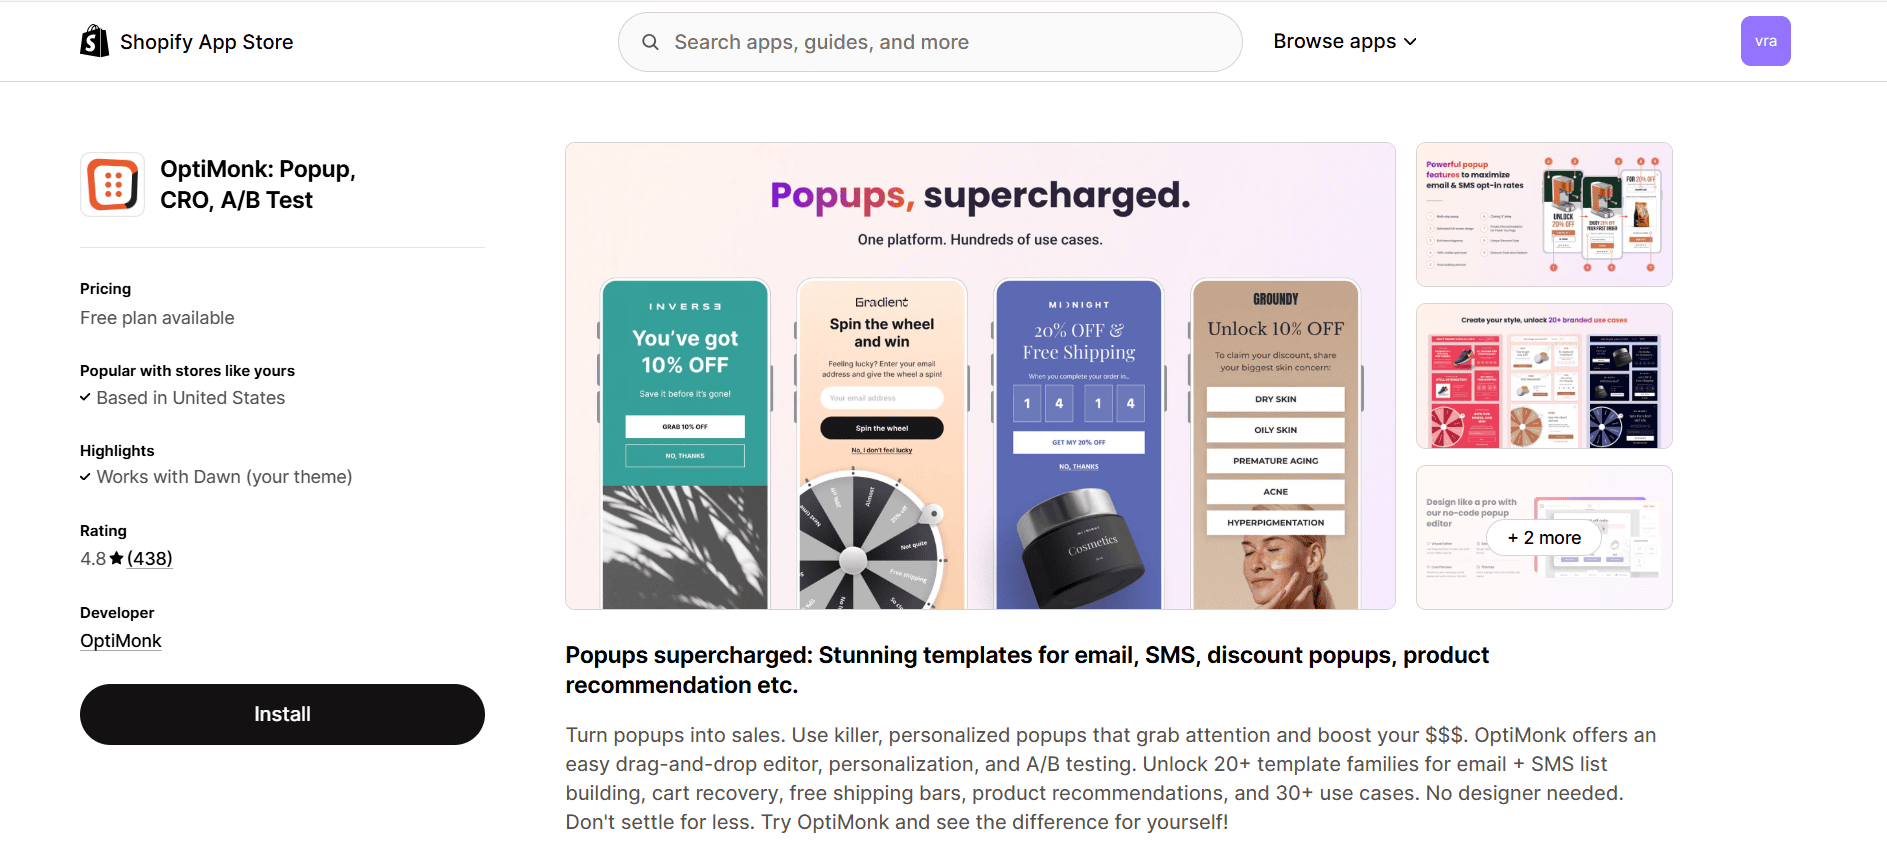
Task: Click the rating star icon
Action: coord(115,558)
